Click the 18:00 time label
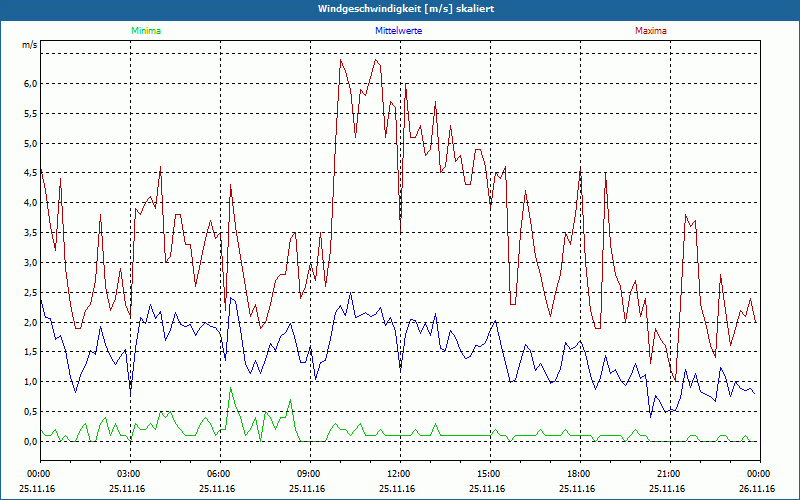 580,474
